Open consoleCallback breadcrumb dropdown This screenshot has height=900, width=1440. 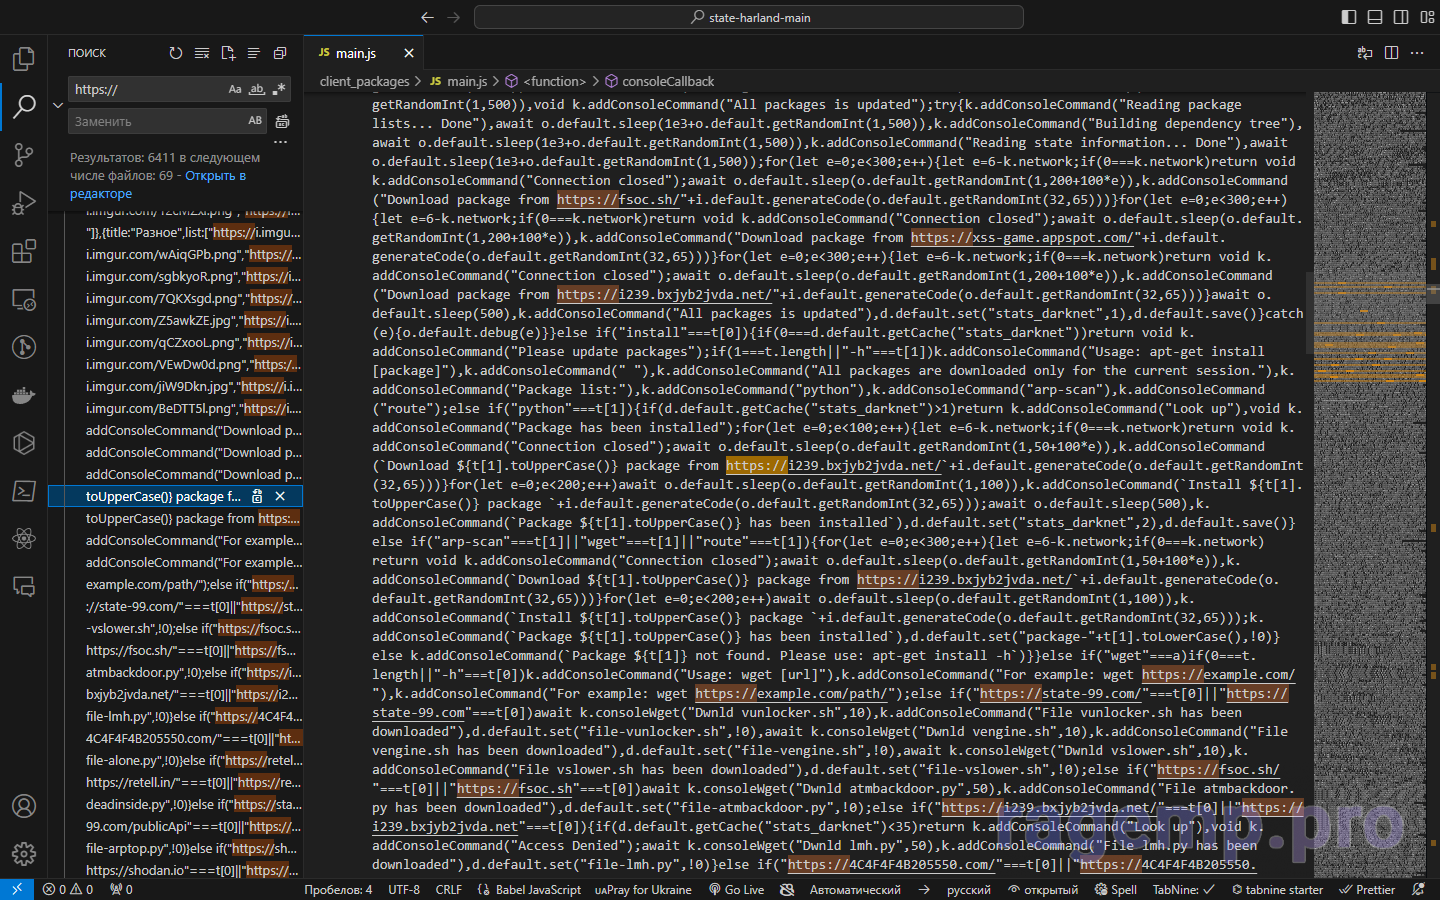(x=659, y=81)
